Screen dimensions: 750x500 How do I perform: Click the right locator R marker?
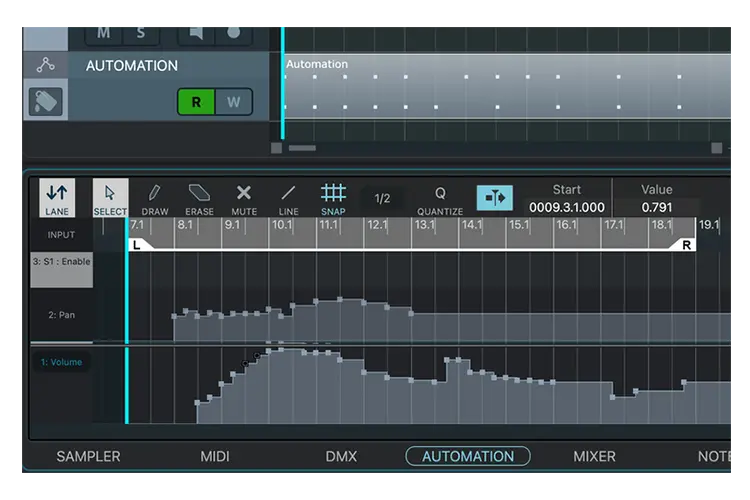686,245
